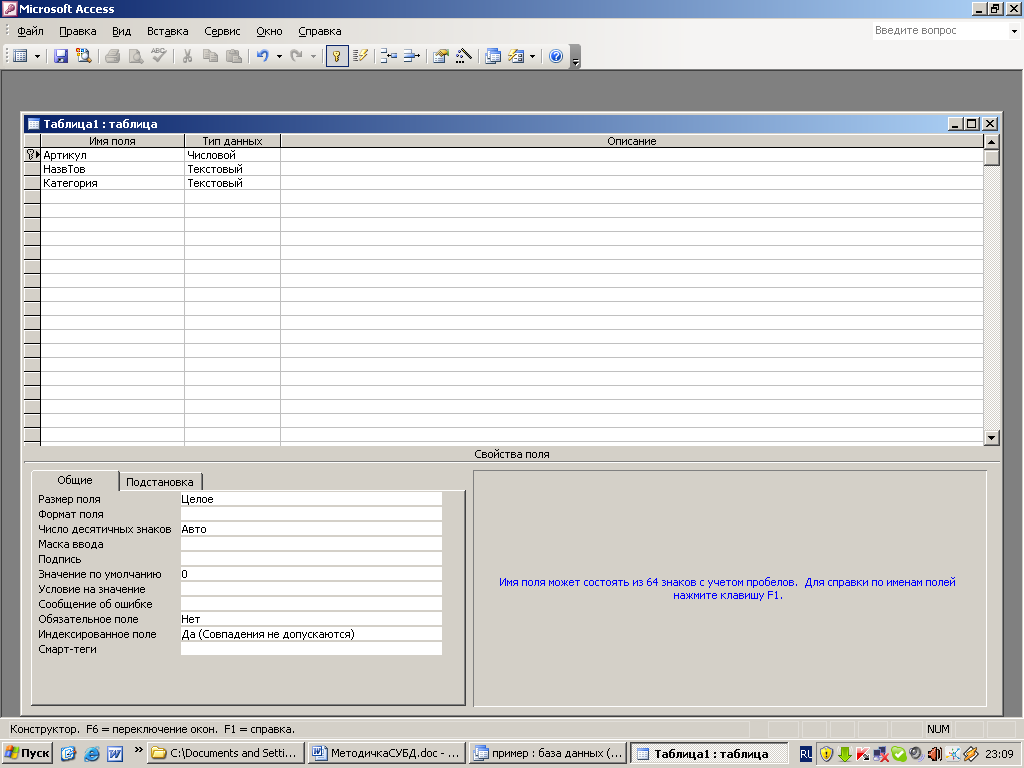Screen dimensions: 1024x768
Task: Click the table grid scroll up arrow
Action: (x=991, y=142)
